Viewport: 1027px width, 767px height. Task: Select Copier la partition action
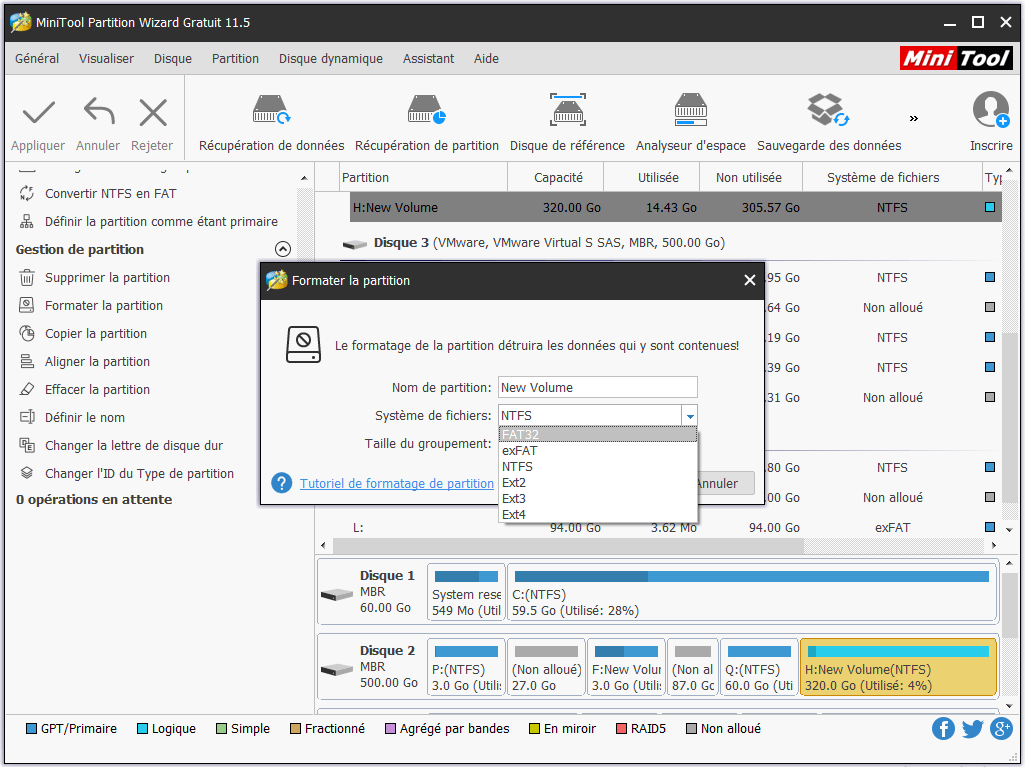pyautogui.click(x=96, y=334)
